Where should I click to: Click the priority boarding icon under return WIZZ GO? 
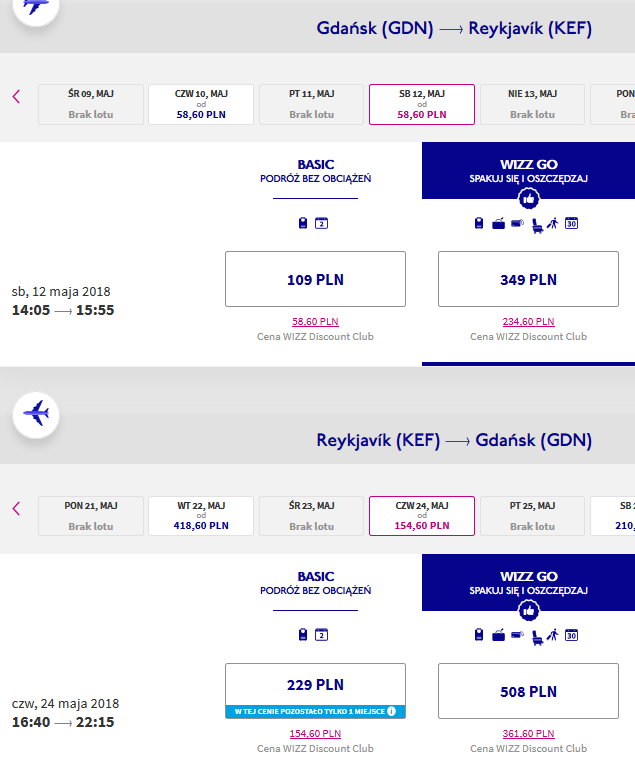[x=552, y=635]
